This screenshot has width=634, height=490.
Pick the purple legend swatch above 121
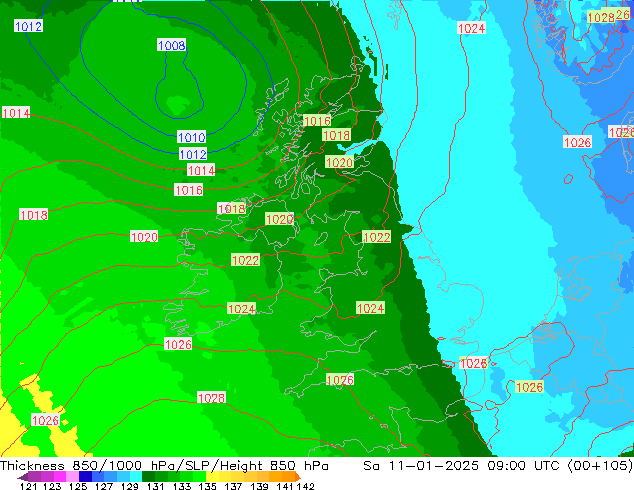pos(34,477)
